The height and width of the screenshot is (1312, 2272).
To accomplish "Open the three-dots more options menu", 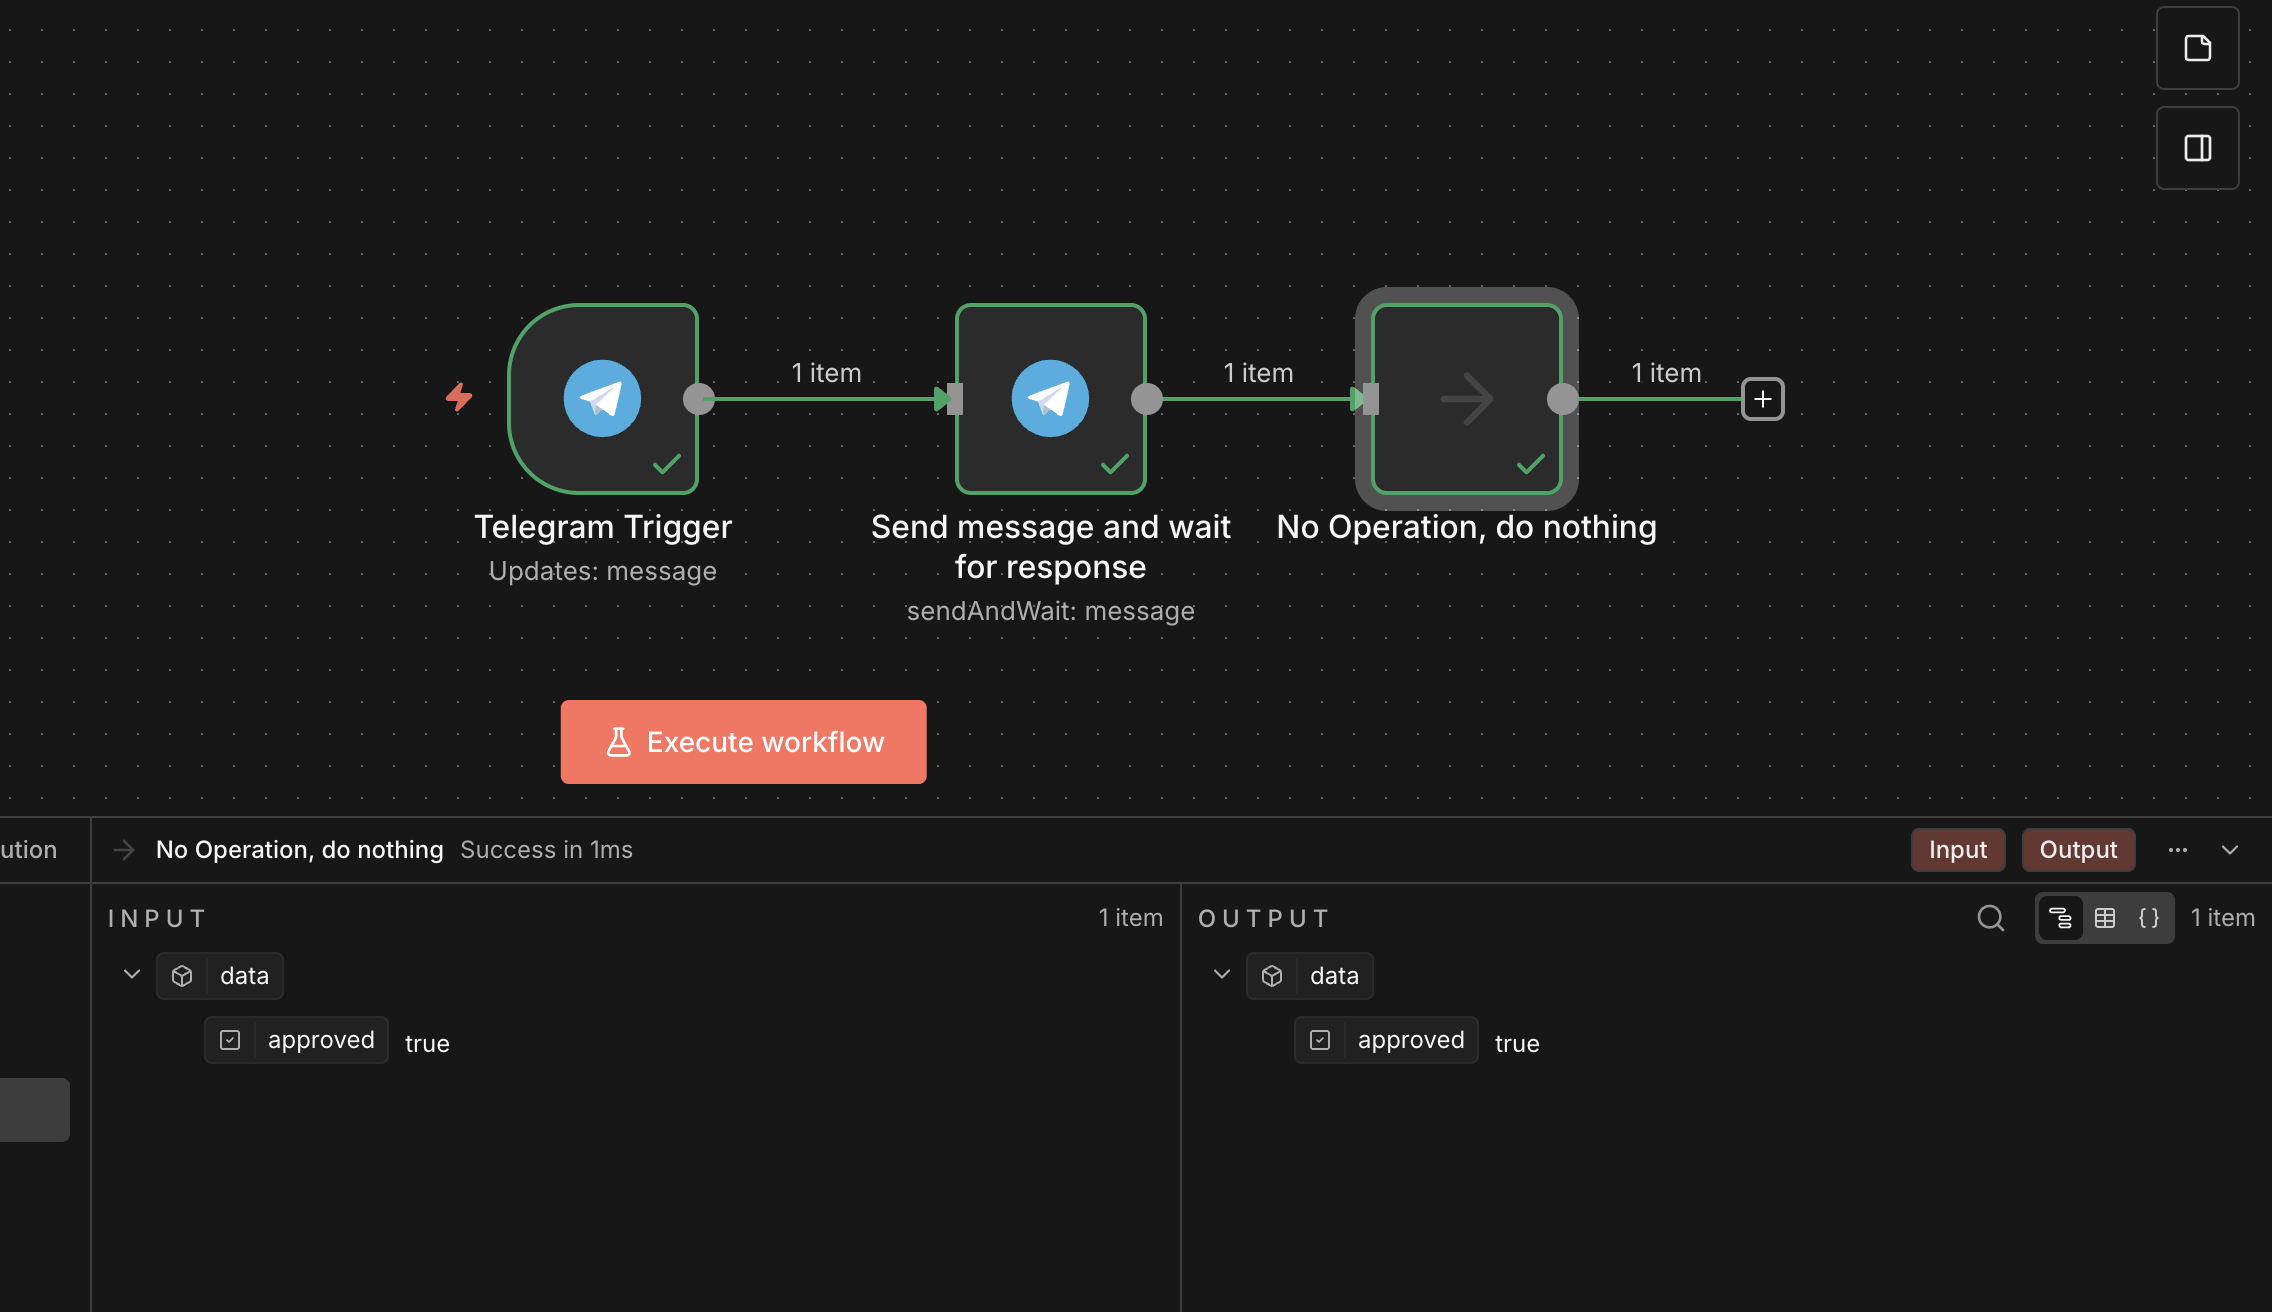I will click(x=2178, y=850).
